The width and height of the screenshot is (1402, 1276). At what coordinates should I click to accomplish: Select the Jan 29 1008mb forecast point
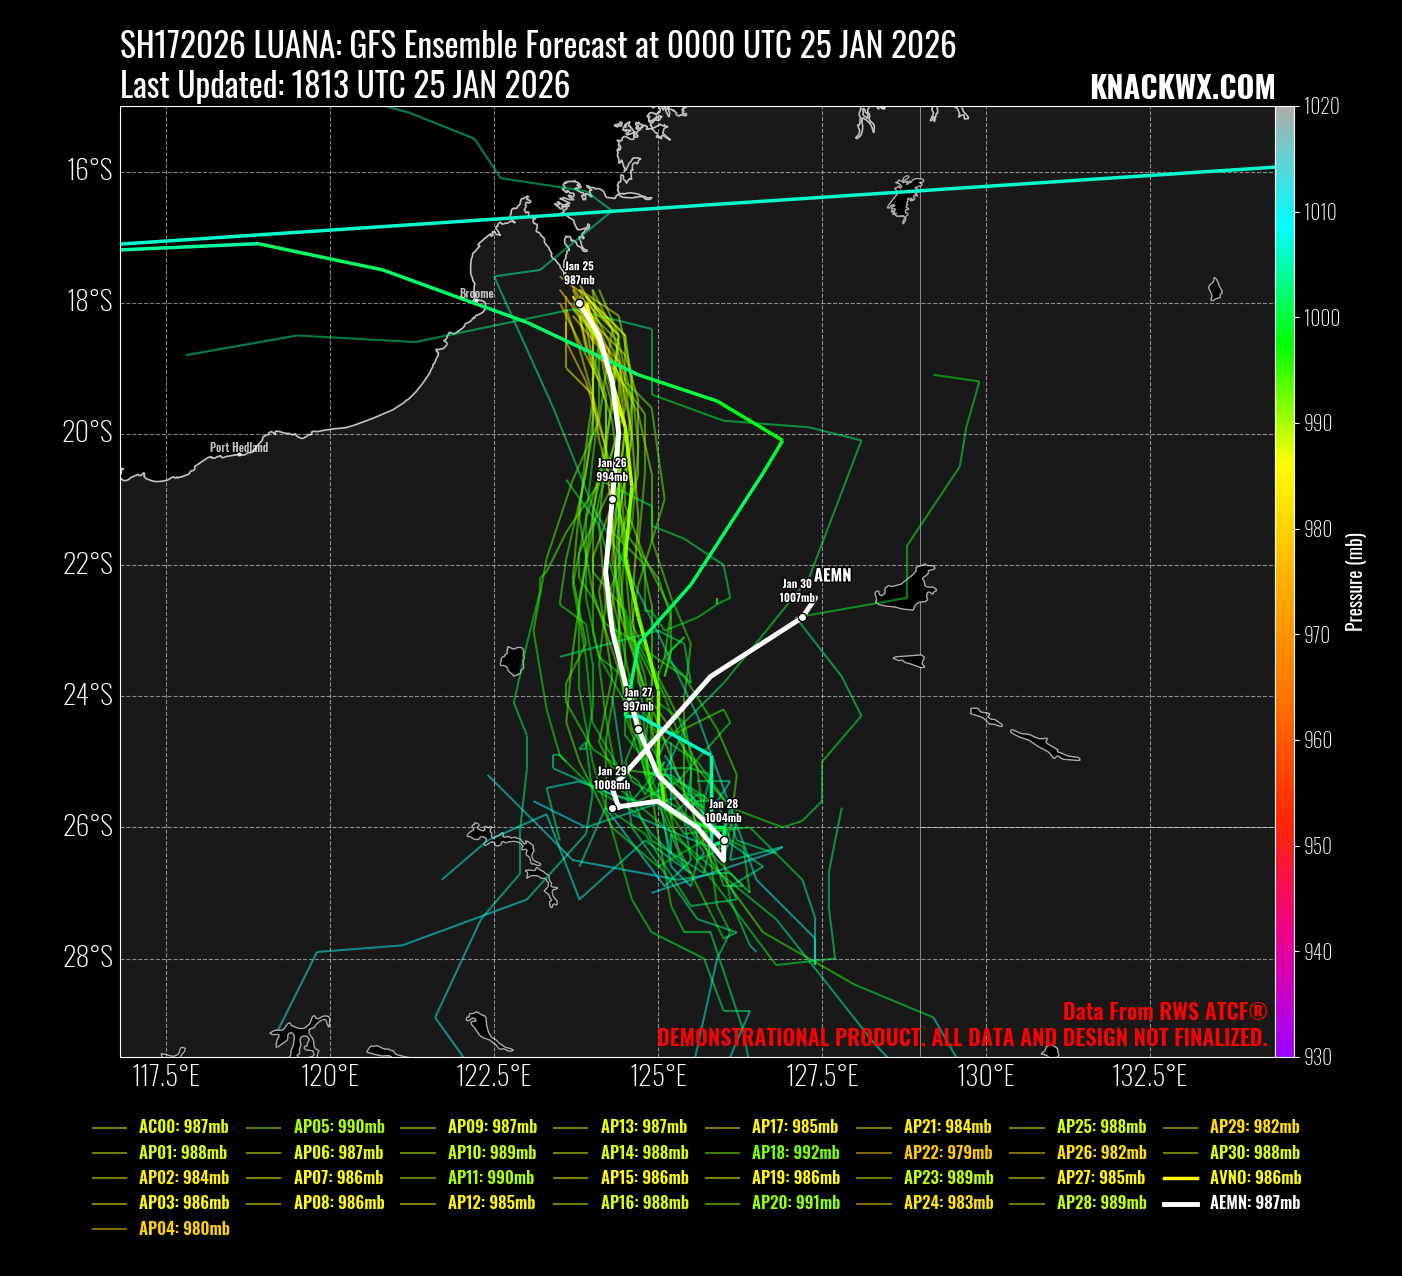[x=612, y=808]
